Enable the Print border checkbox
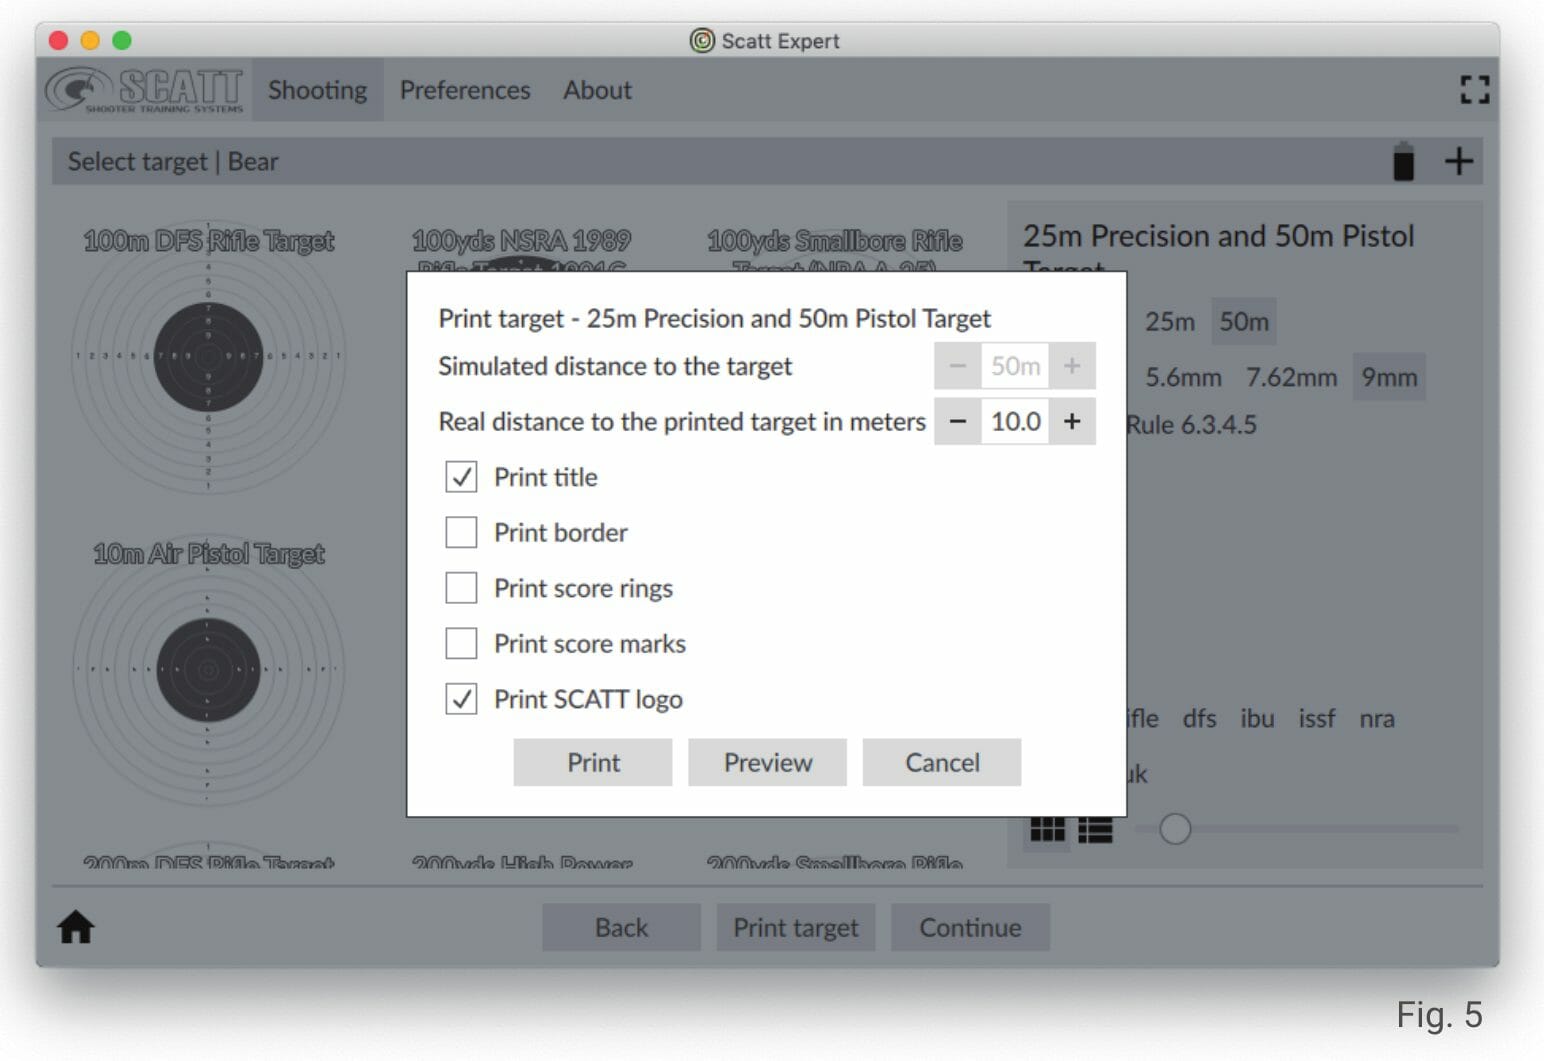 [461, 532]
